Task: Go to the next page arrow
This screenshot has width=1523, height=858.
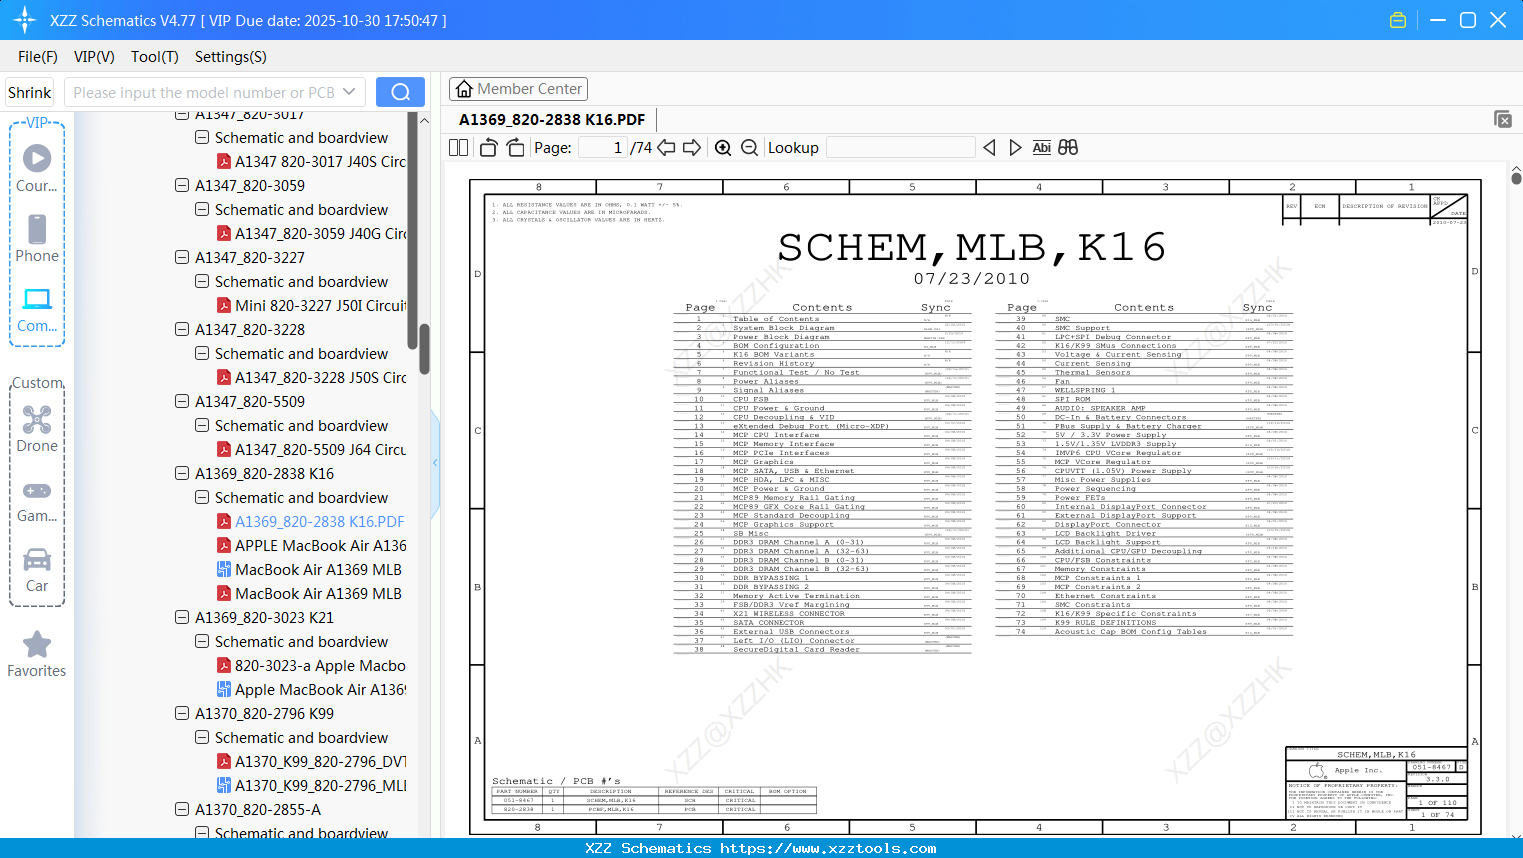Action: [692, 148]
